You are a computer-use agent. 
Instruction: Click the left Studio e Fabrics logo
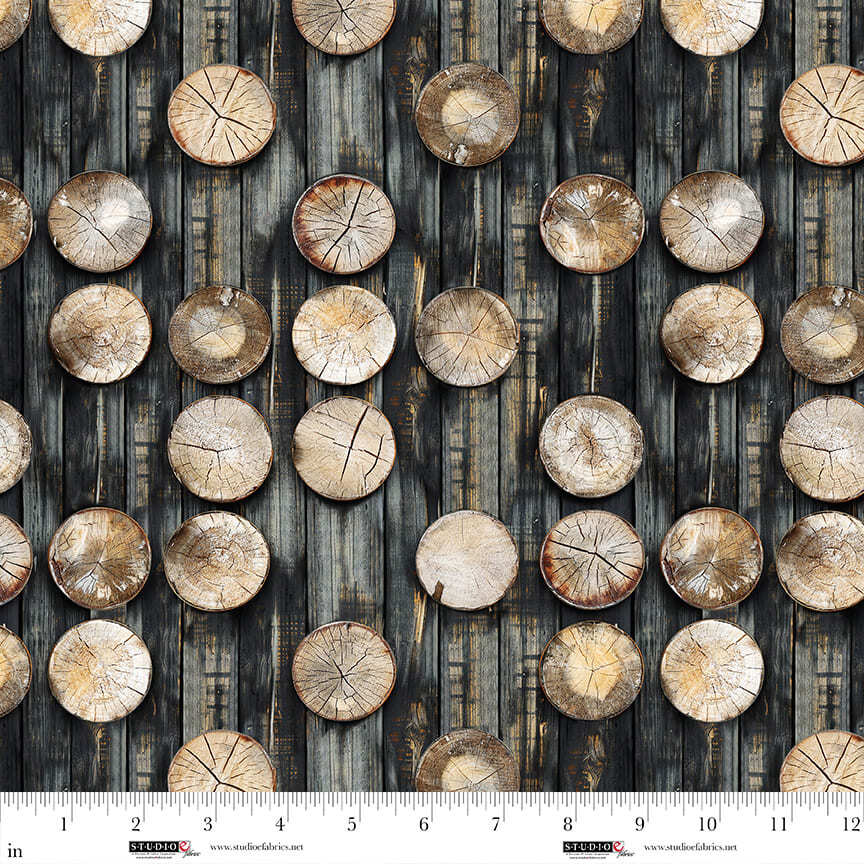tap(164, 848)
